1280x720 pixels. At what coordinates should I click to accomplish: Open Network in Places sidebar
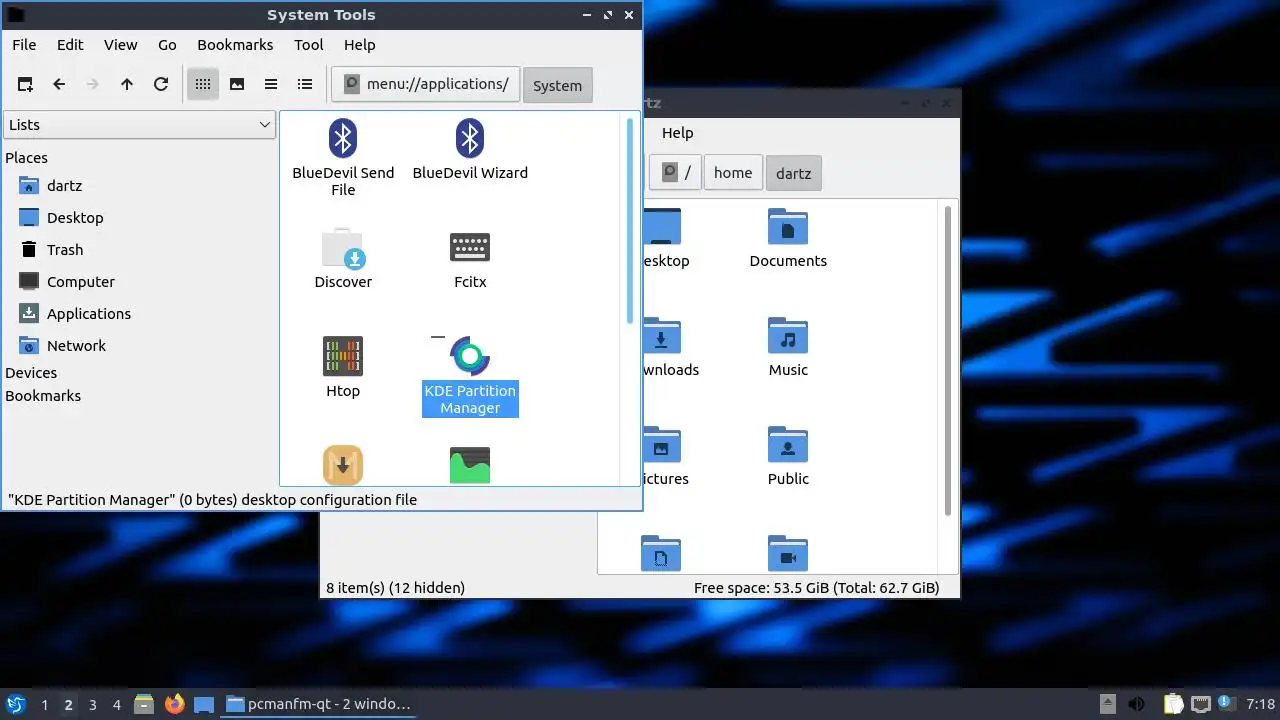[62, 346]
